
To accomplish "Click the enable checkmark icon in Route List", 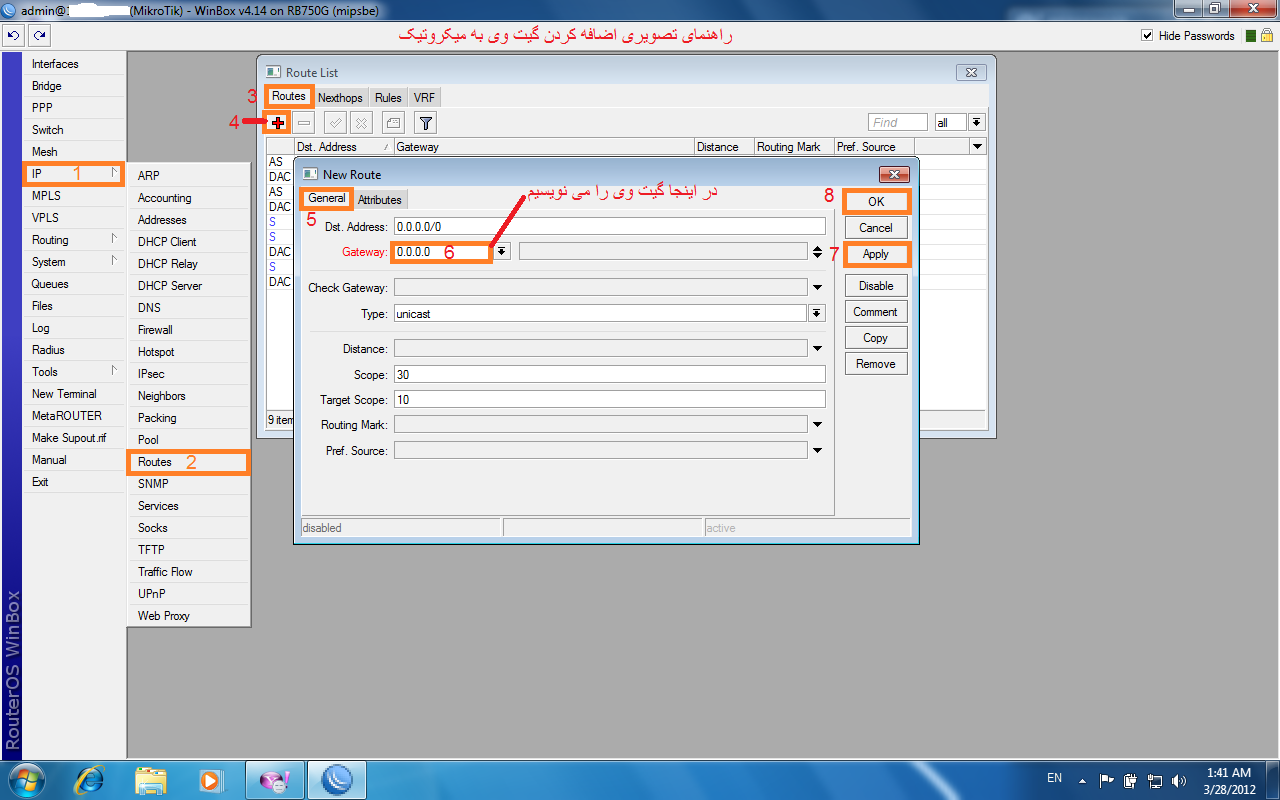I will click(336, 123).
